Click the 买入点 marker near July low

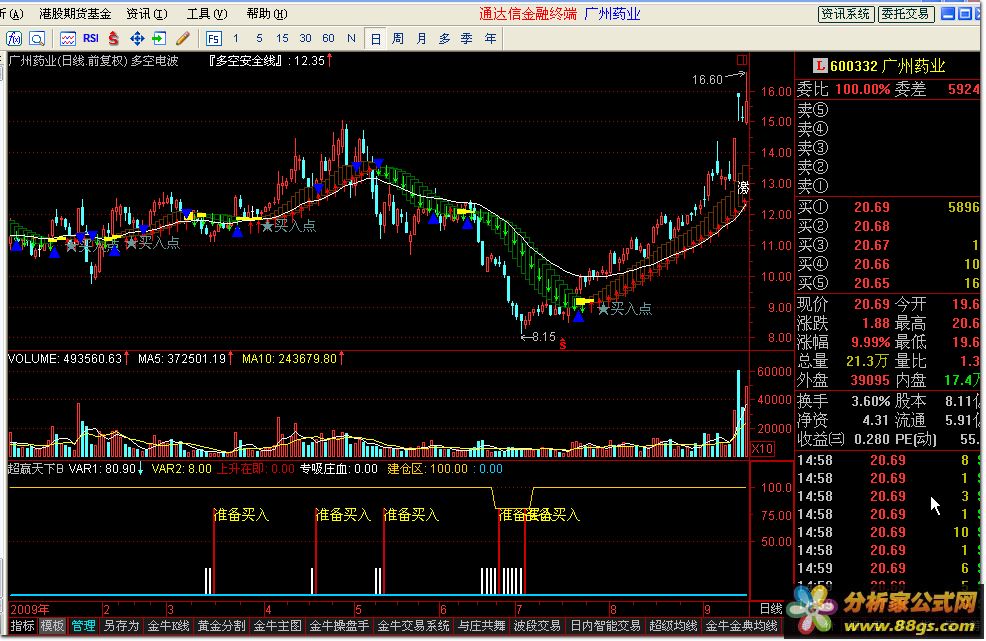[x=624, y=309]
